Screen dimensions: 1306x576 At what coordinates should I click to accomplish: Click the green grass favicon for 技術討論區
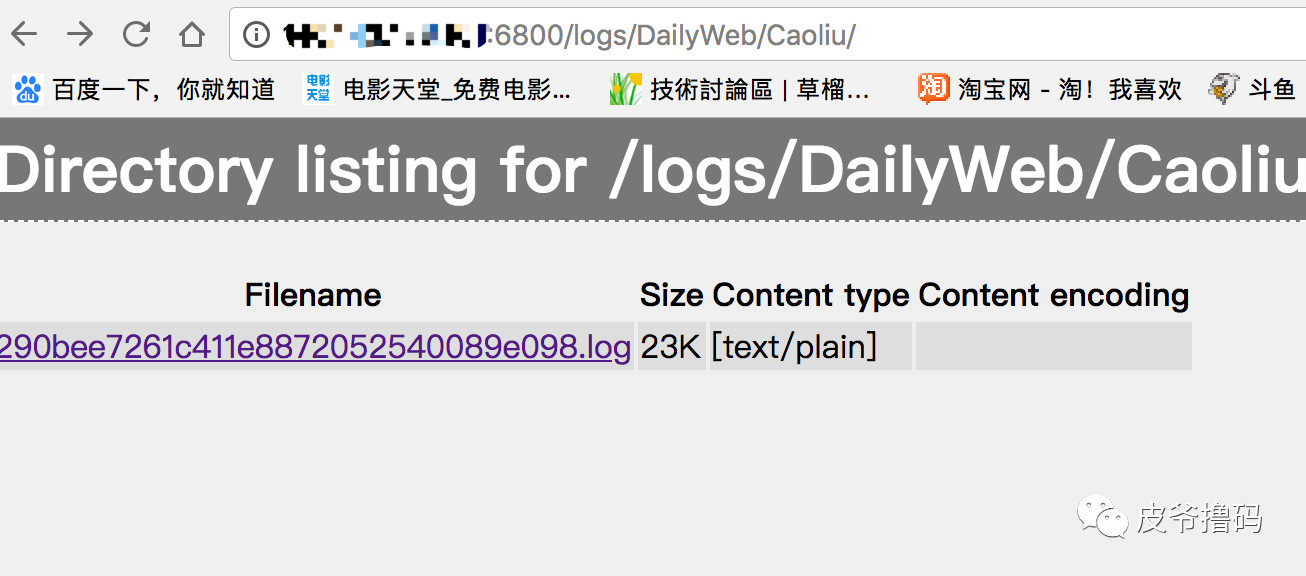625,89
